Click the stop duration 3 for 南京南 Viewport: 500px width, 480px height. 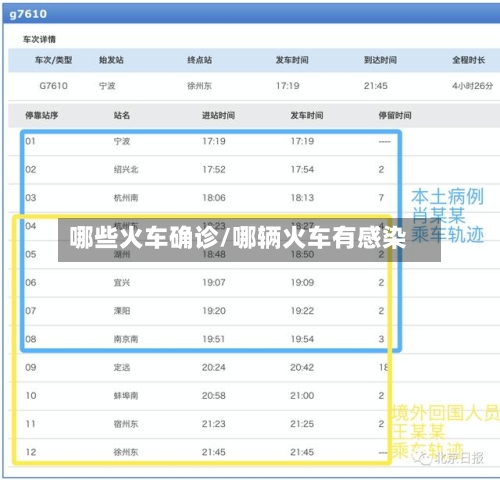point(381,339)
